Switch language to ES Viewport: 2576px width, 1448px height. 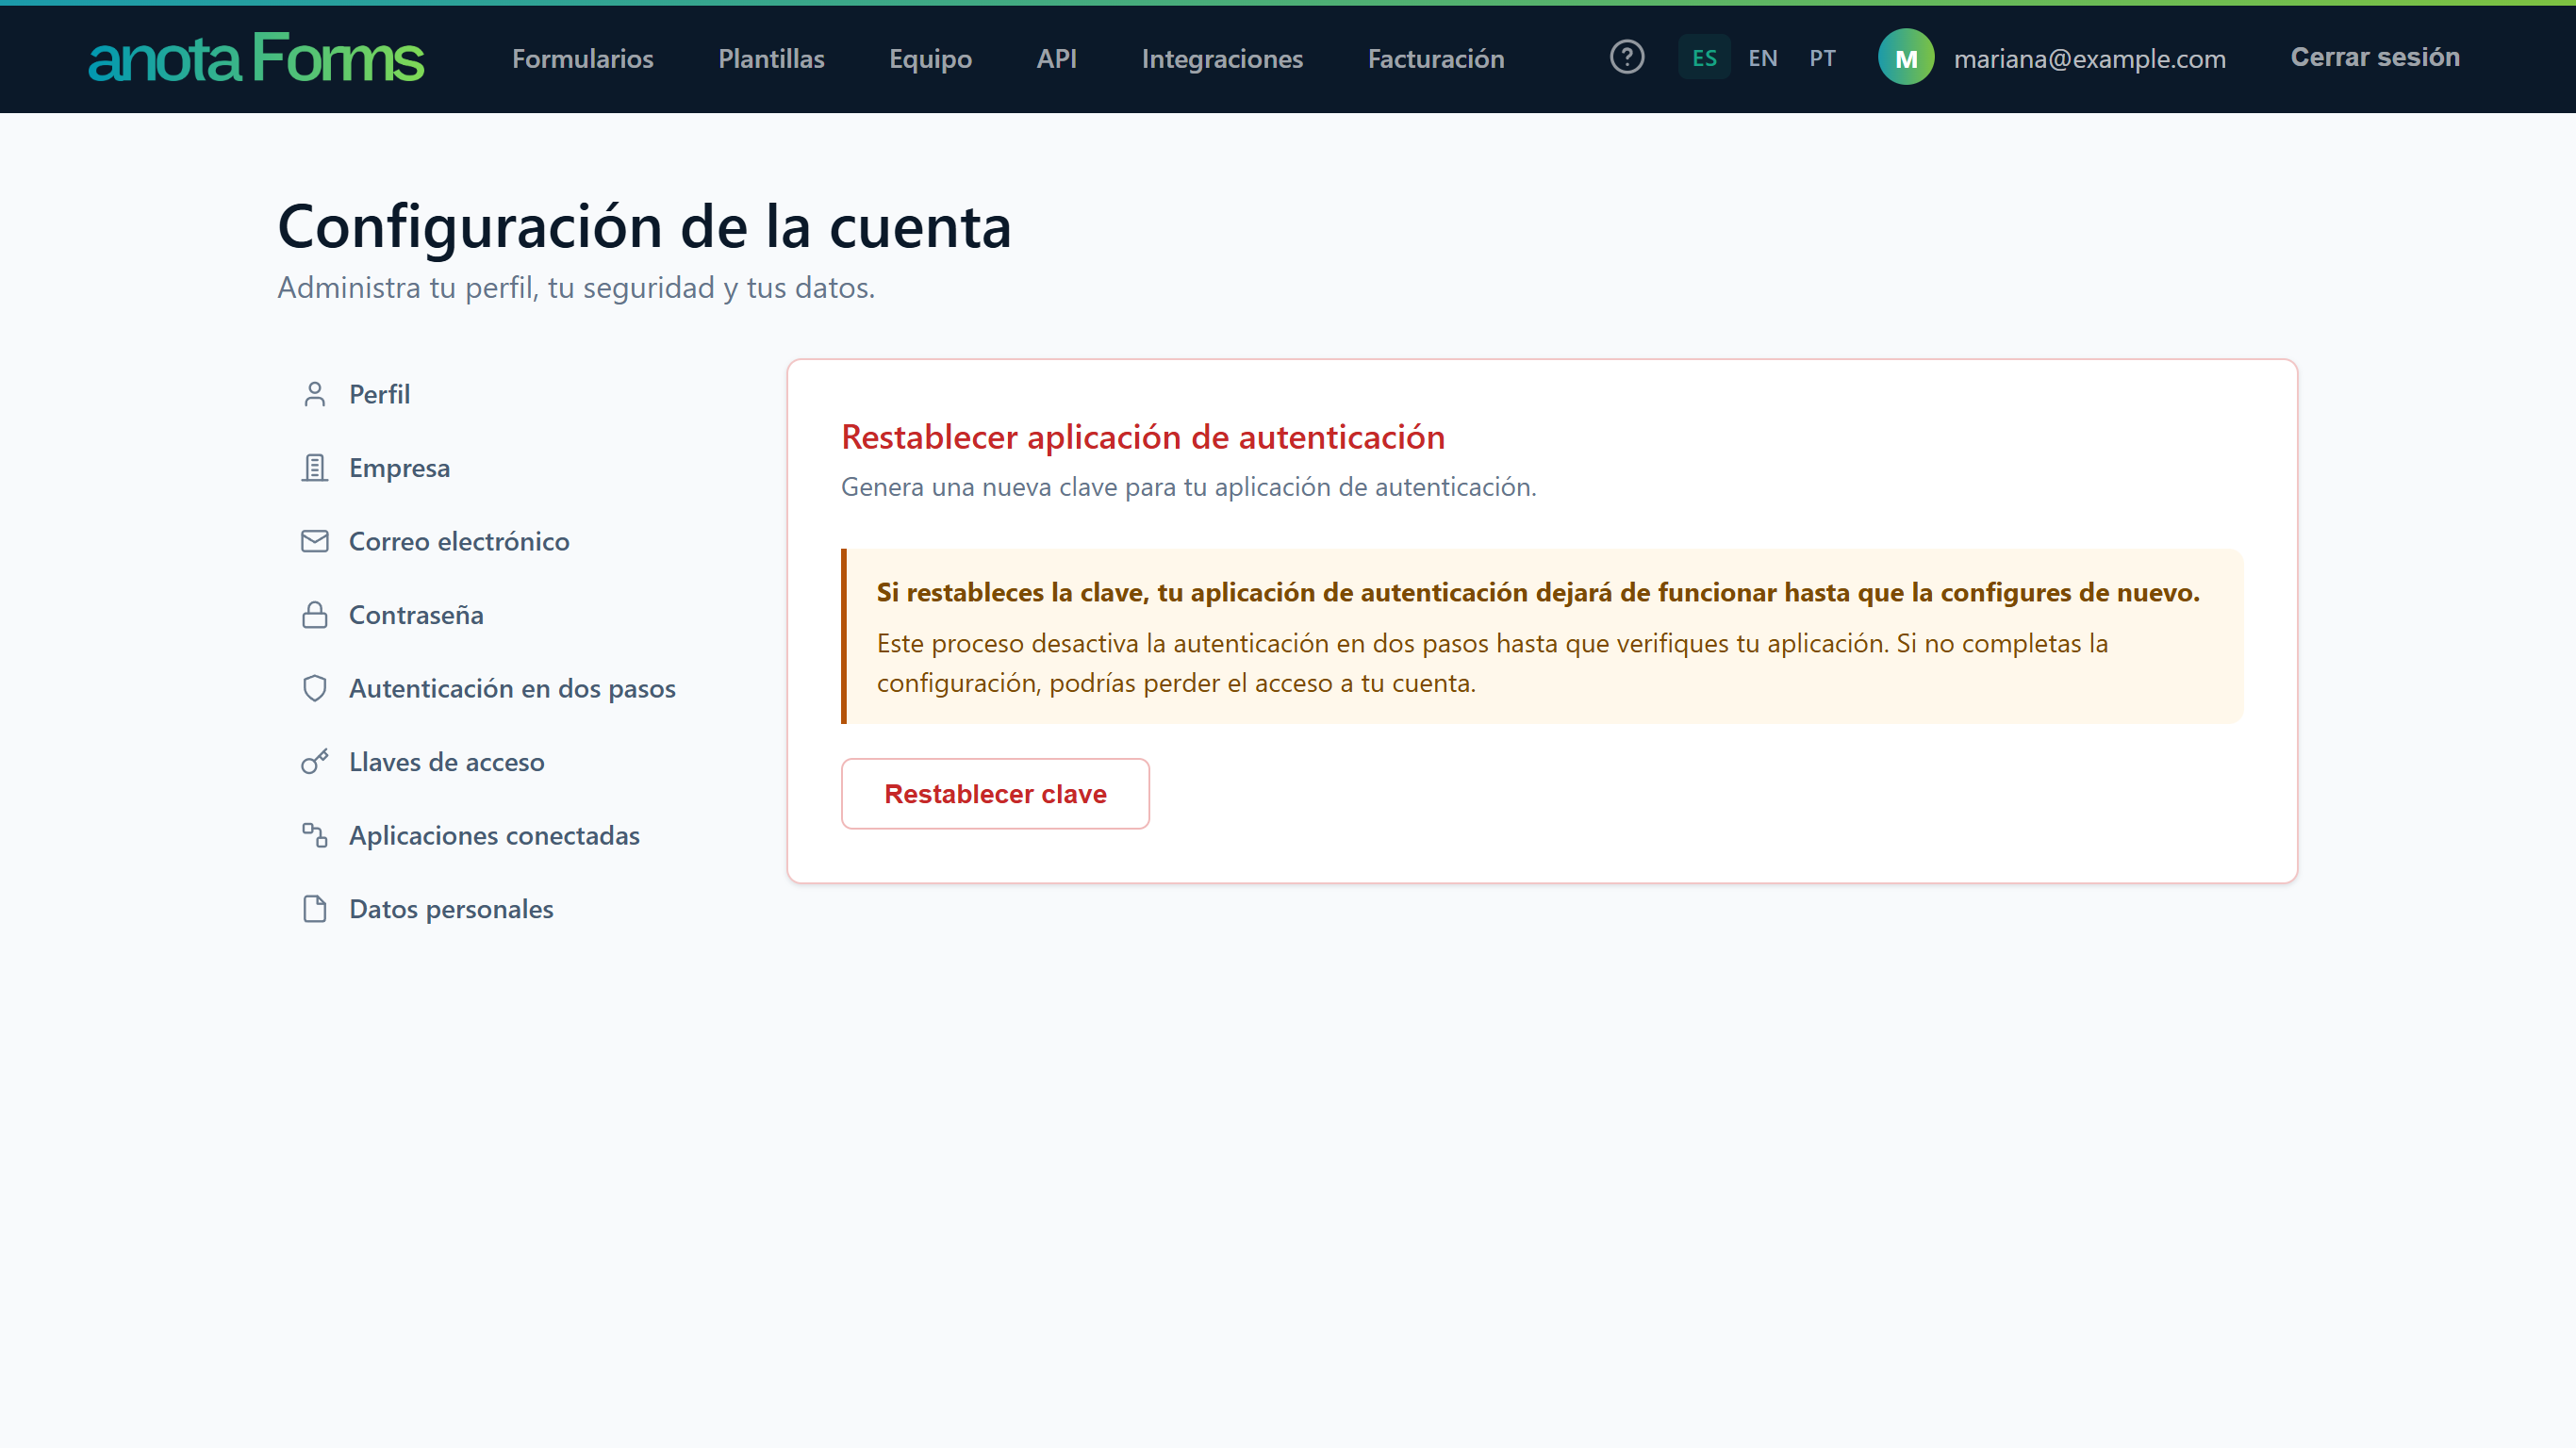point(1704,58)
